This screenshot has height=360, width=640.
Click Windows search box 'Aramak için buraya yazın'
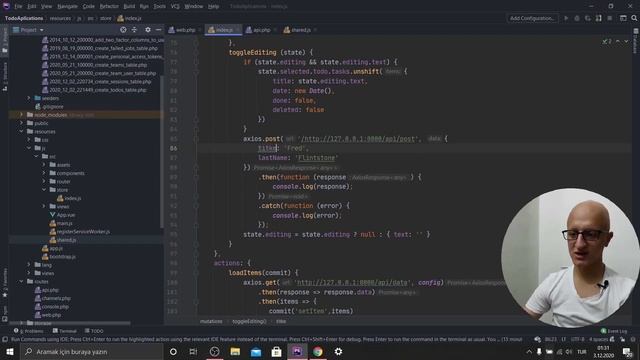click(x=91, y=351)
